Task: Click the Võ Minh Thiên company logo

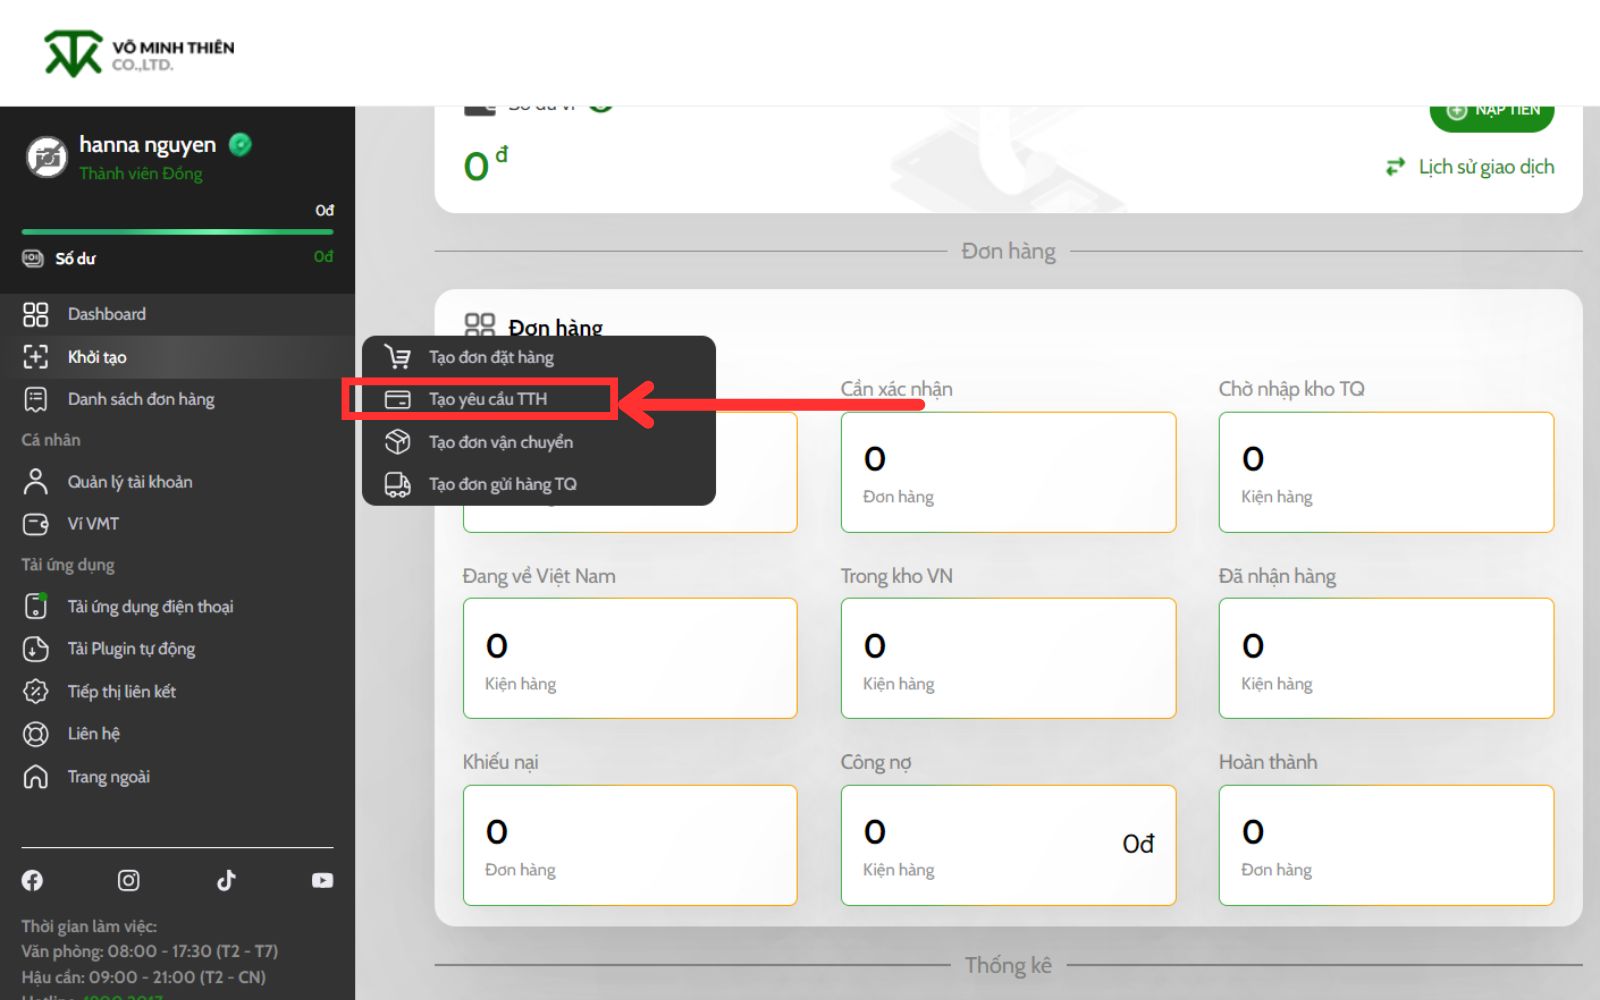Action: [139, 53]
